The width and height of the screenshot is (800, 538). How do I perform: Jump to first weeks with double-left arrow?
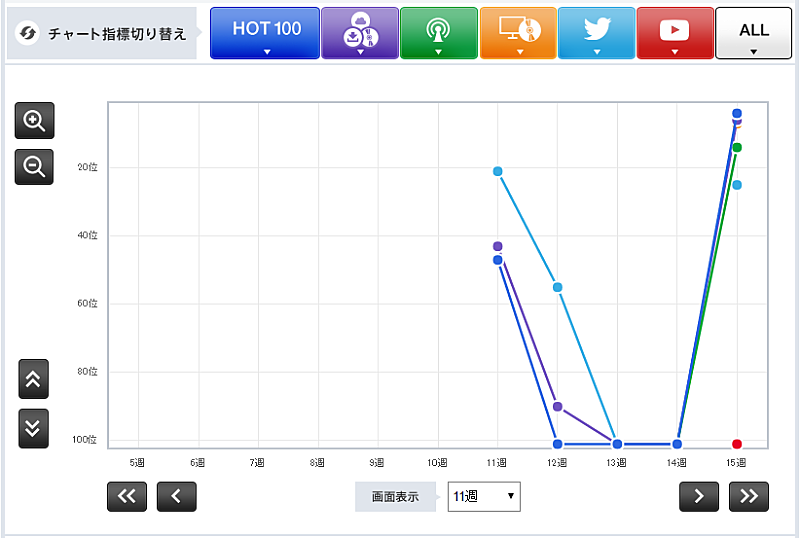126,496
